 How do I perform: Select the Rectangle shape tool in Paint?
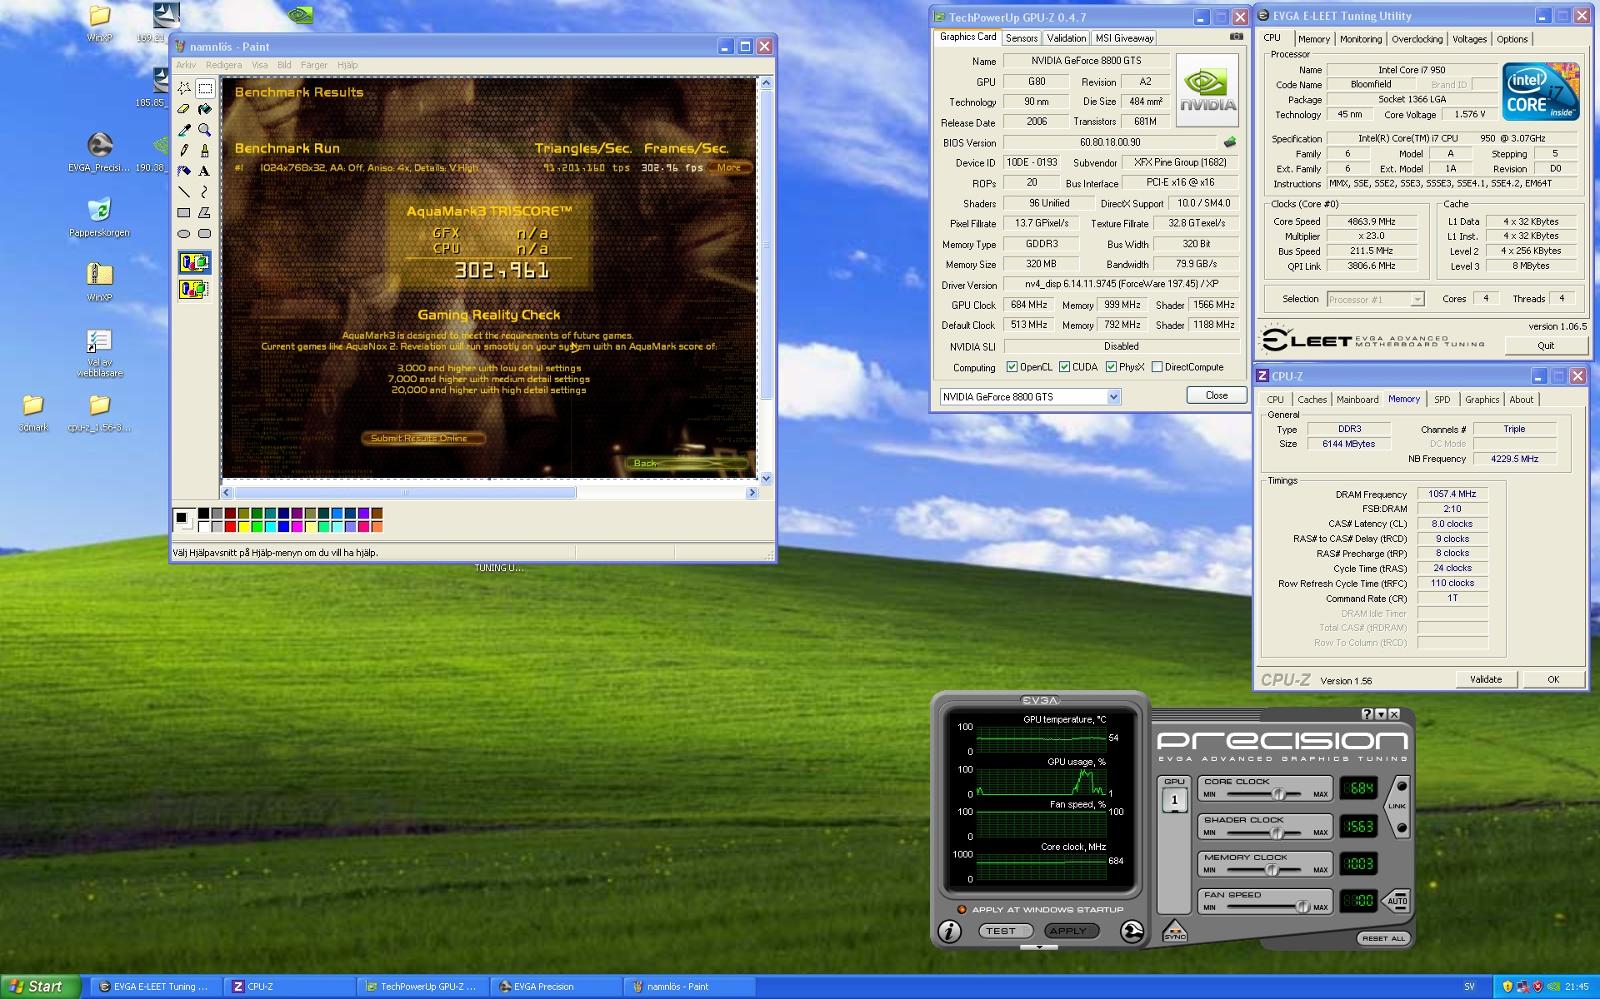184,212
